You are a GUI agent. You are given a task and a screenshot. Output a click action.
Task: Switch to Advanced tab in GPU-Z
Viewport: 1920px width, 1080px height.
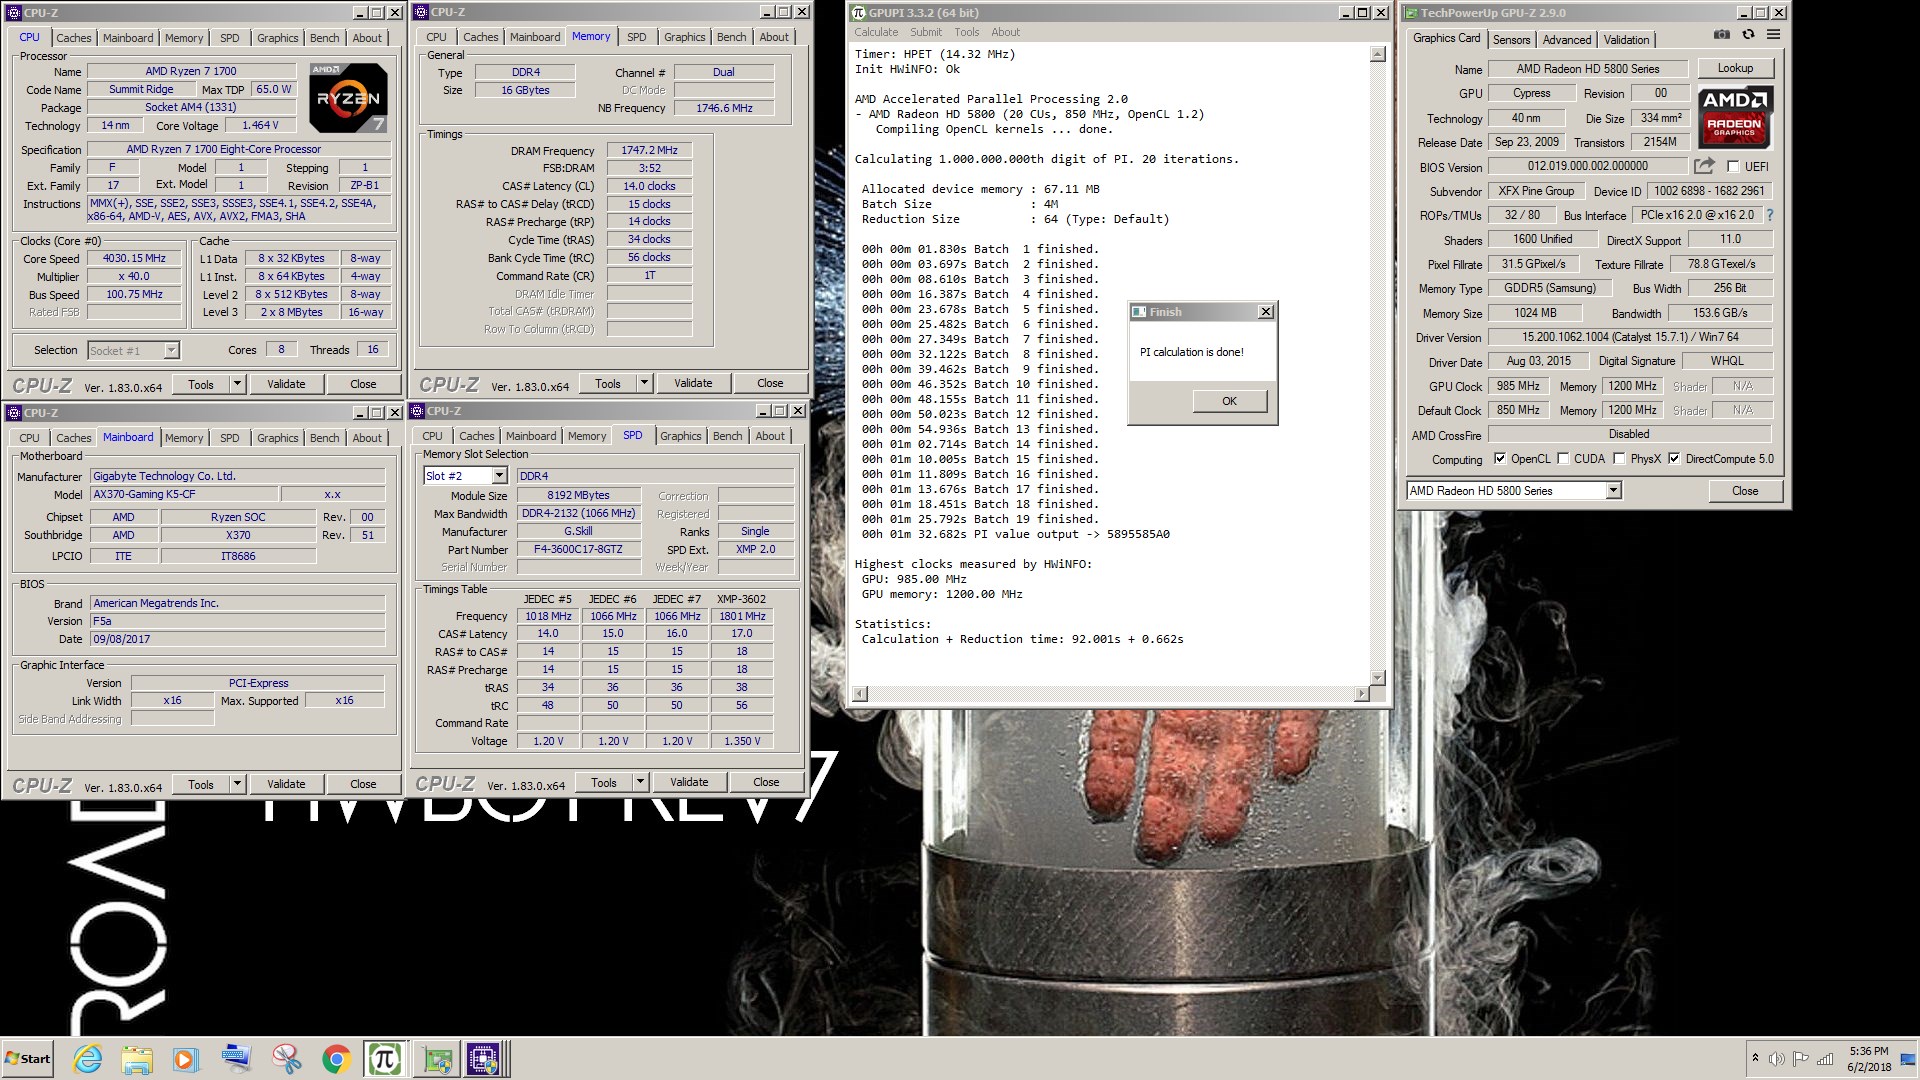(1566, 39)
